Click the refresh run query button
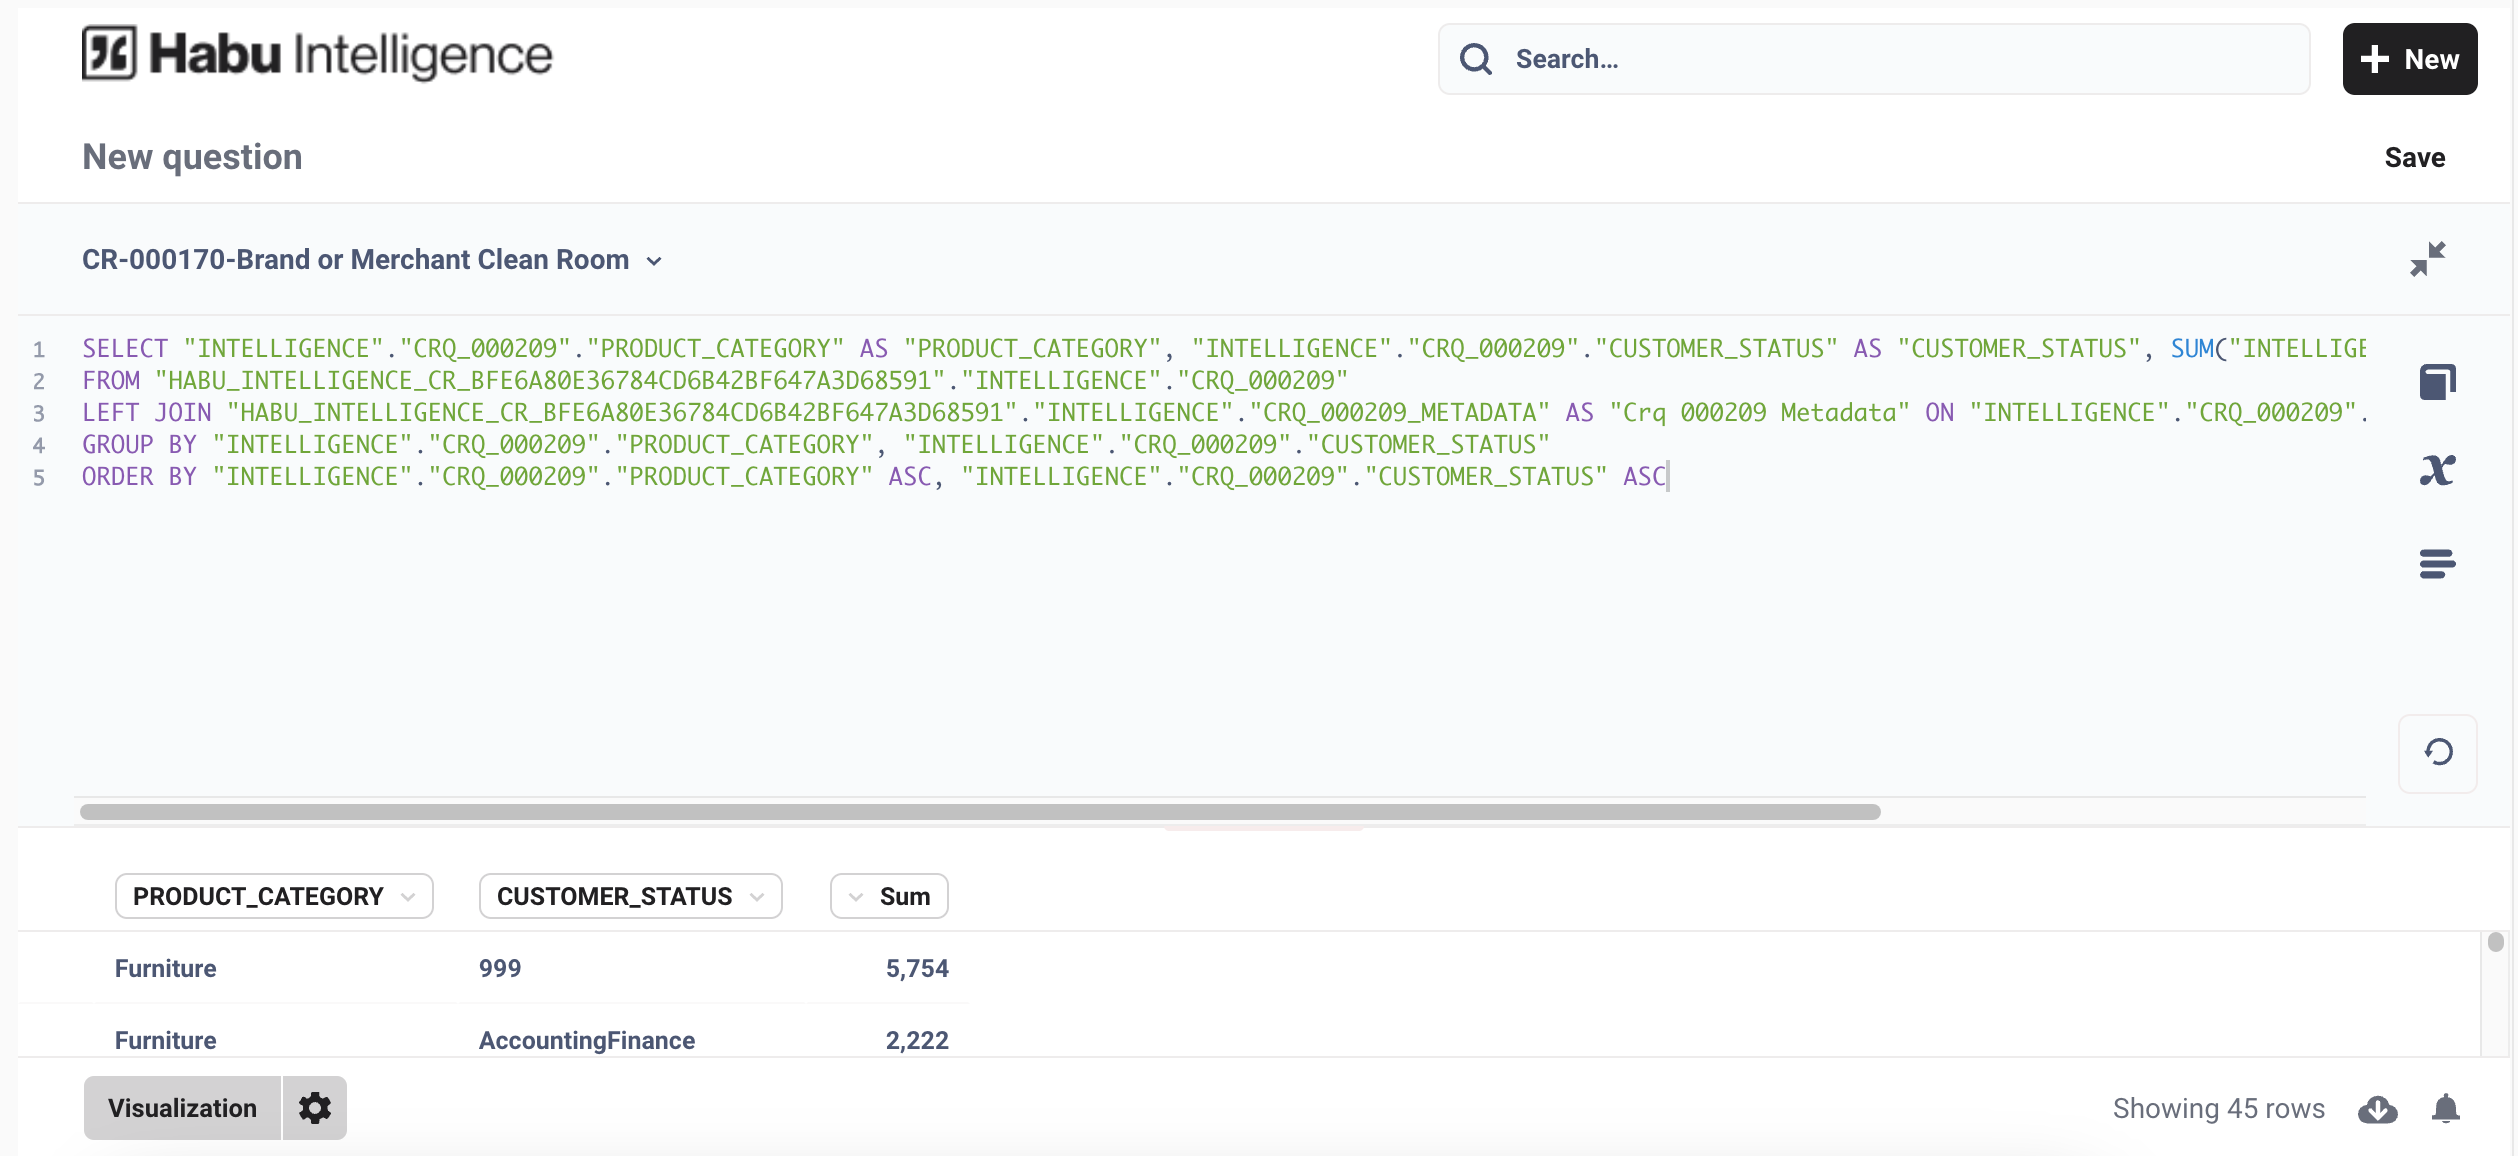This screenshot has width=2518, height=1156. point(2438,752)
